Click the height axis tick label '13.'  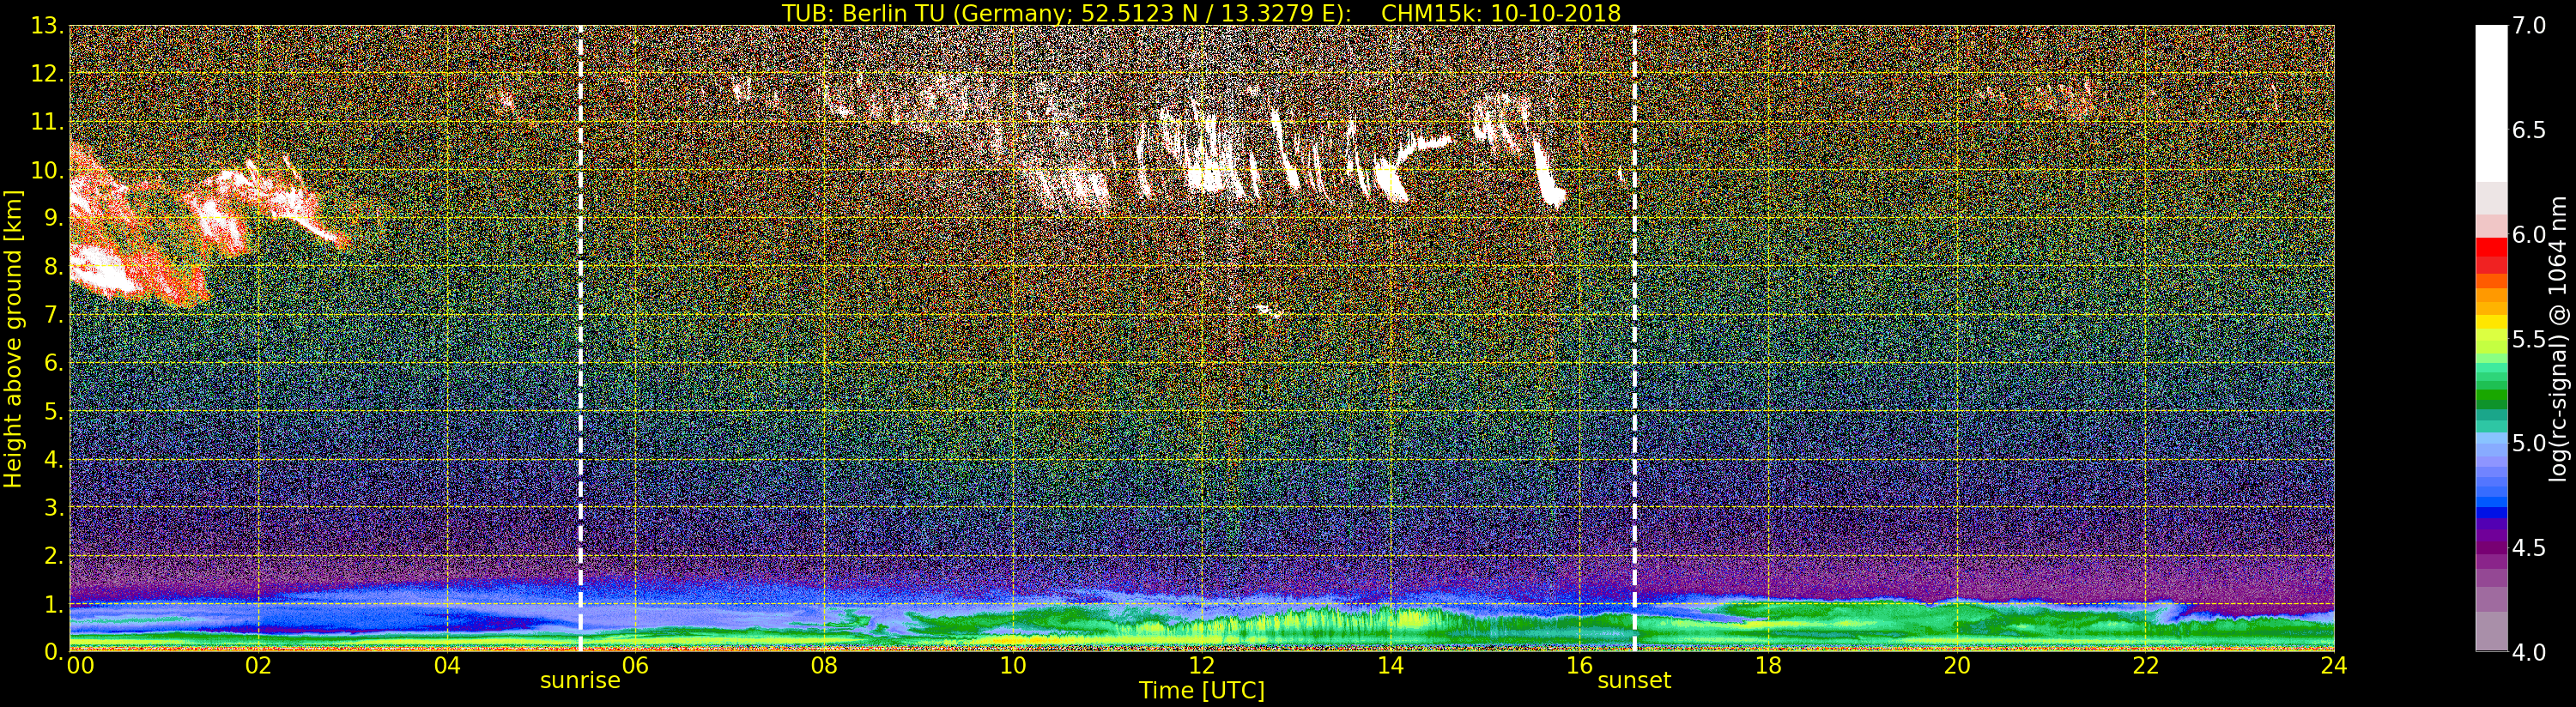click(46, 26)
